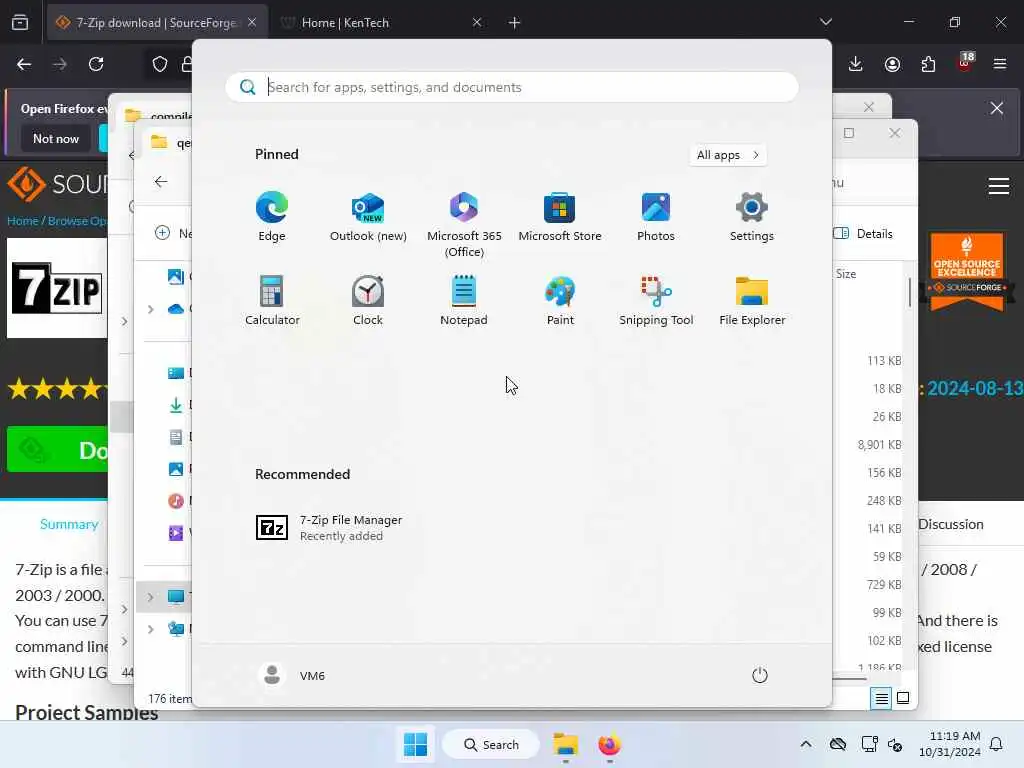Open VM6 user account menu
1024x768 pixels.
pos(292,675)
